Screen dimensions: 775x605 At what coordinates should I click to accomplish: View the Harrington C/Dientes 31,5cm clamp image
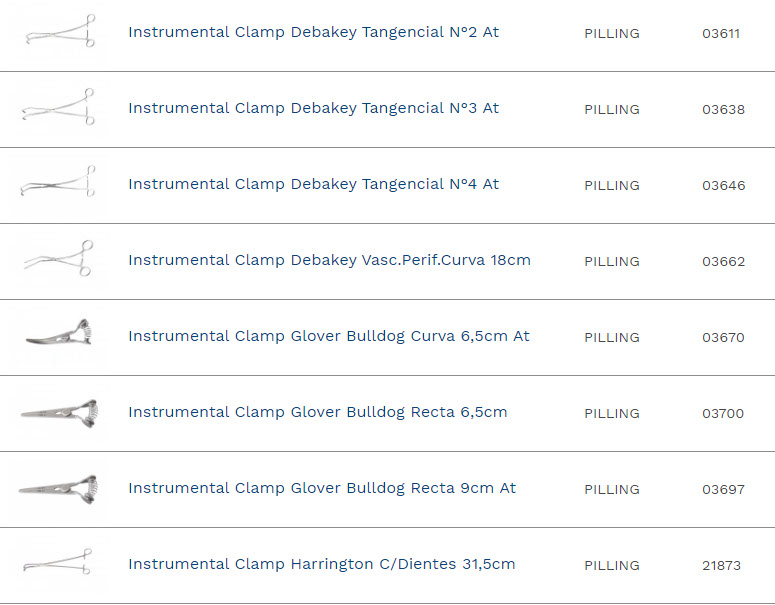point(59,564)
